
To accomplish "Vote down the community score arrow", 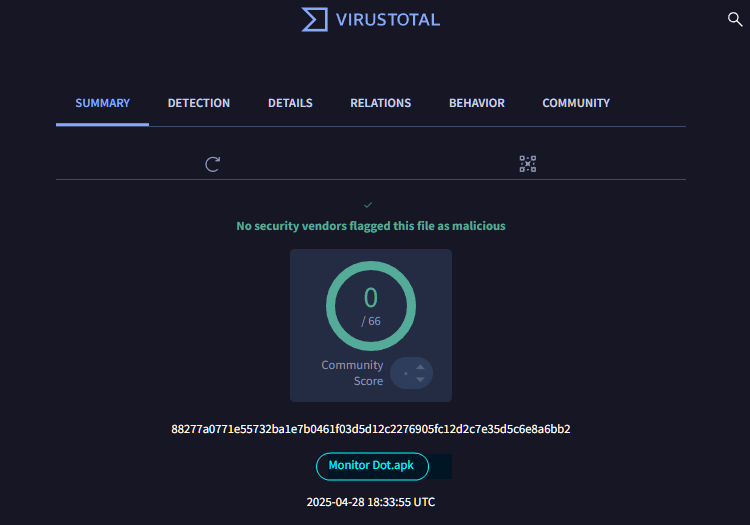I will [x=420, y=379].
